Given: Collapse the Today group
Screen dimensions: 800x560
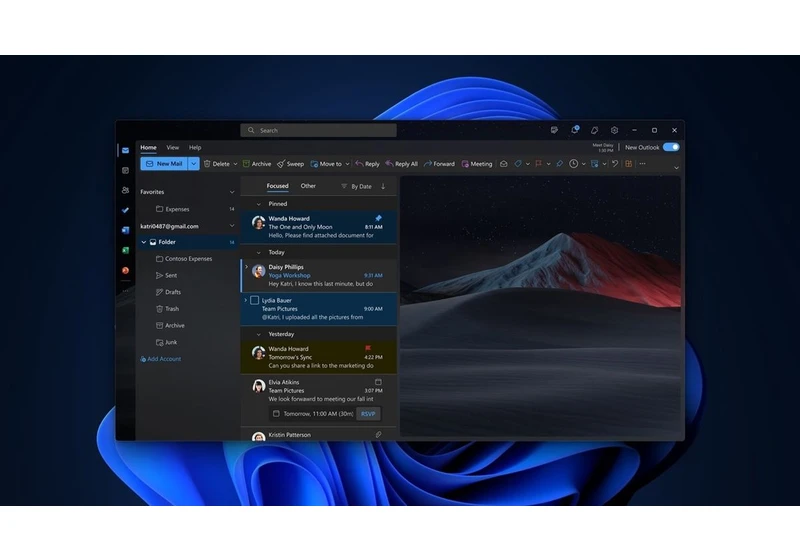Looking at the screenshot, I should 259,252.
